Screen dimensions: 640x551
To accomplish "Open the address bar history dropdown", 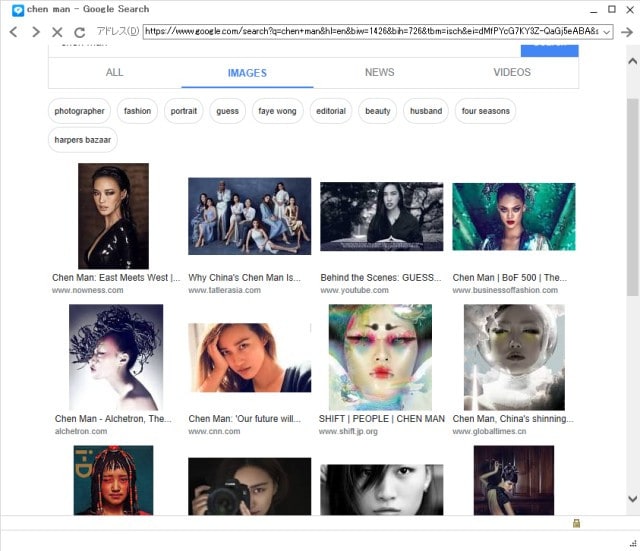I will [x=607, y=32].
